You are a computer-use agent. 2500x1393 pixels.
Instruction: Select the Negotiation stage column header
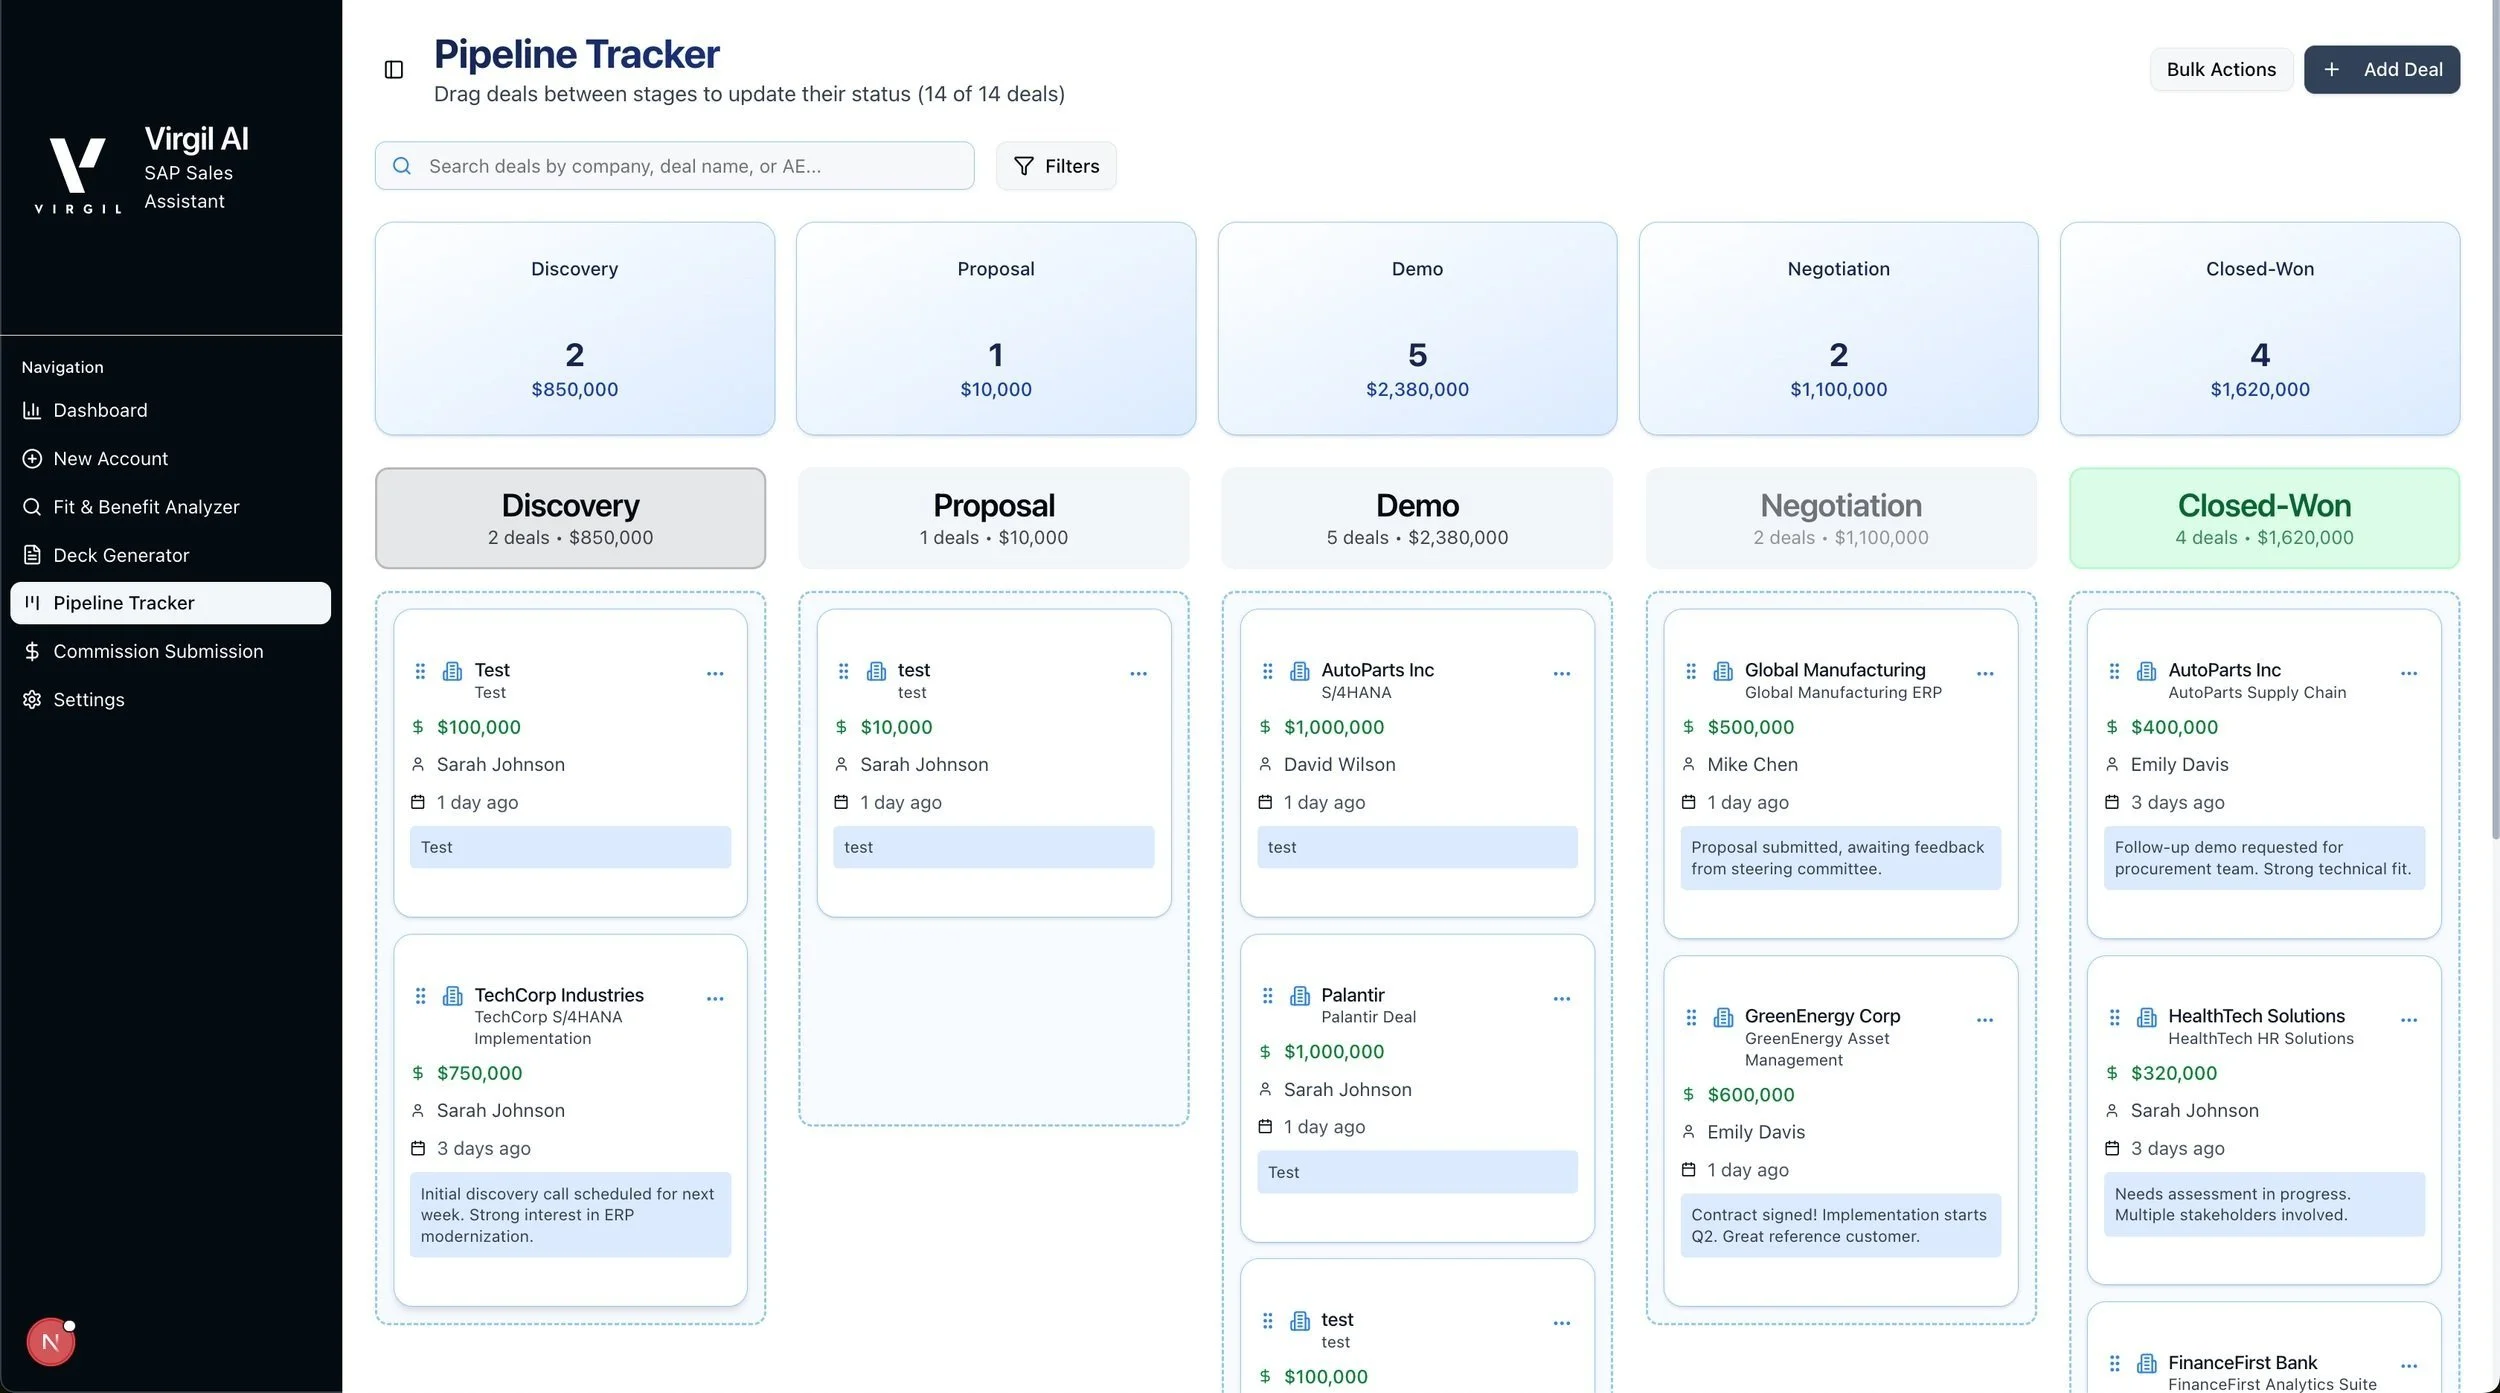pos(1841,518)
